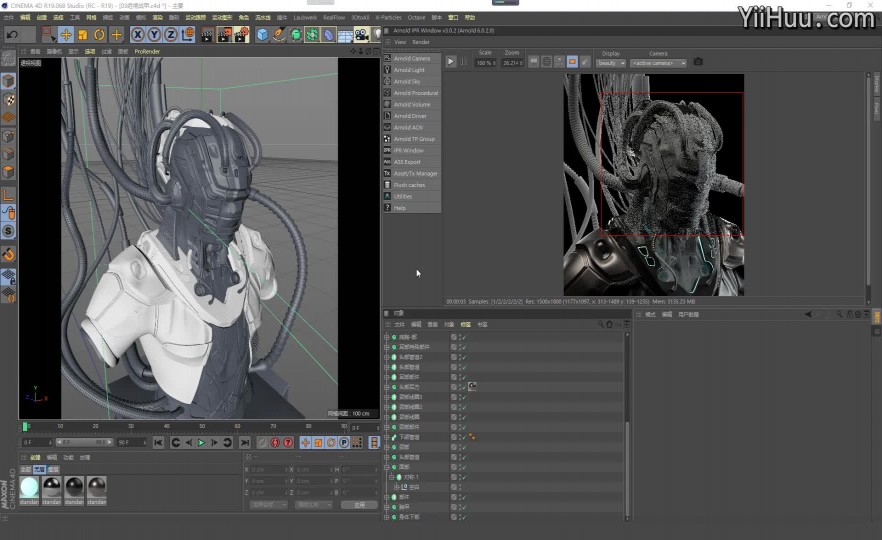Image resolution: width=882 pixels, height=540 pixels.
Task: Toggle the X axis lock
Action: tap(137, 35)
